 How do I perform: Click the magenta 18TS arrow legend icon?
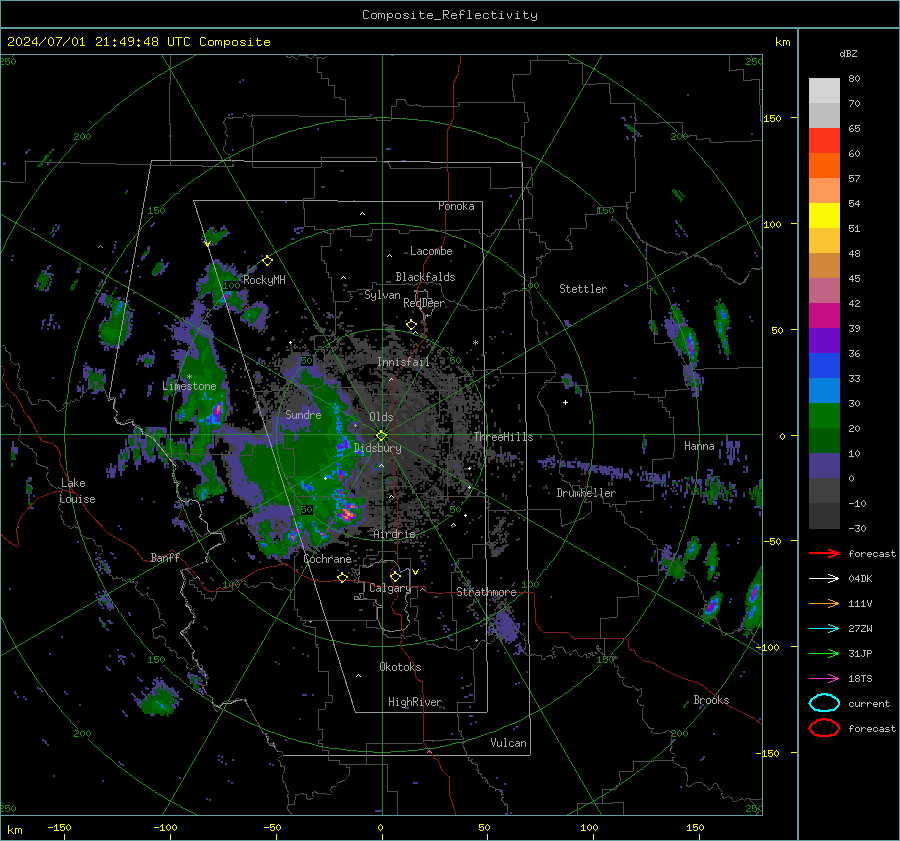pos(824,678)
